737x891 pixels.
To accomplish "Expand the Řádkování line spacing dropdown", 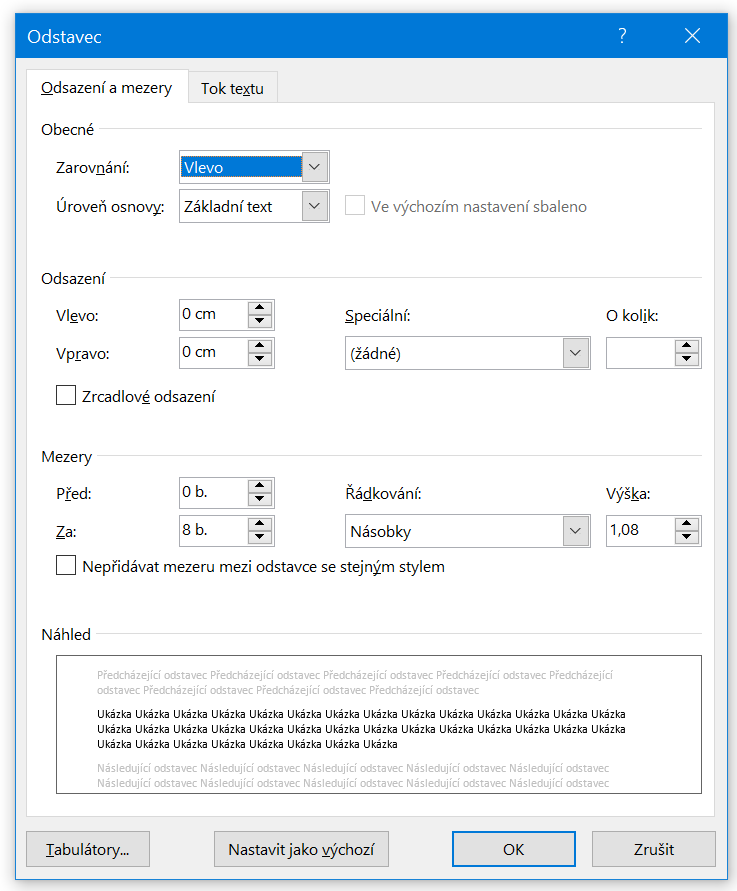I will [x=575, y=531].
